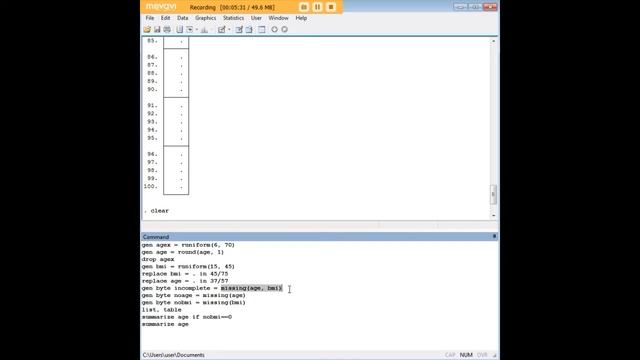Click the 'gen byte nobmi = missing(bmi)' line
The height and width of the screenshot is (360, 640).
pos(193,302)
